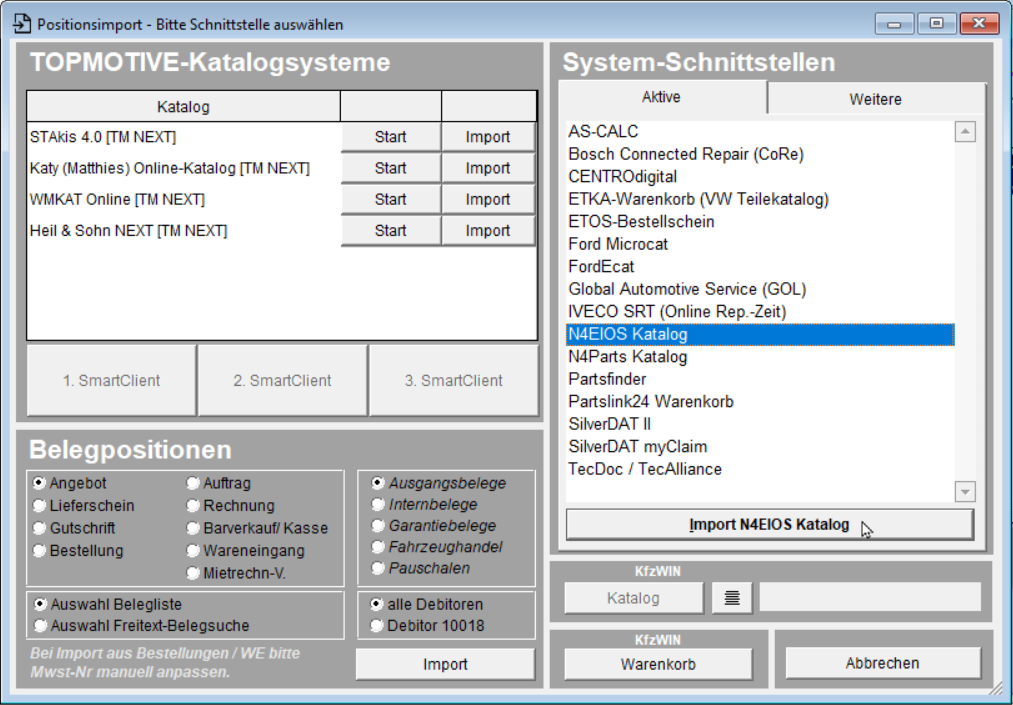
Task: Select Partsfinder in the list
Action: [760, 379]
